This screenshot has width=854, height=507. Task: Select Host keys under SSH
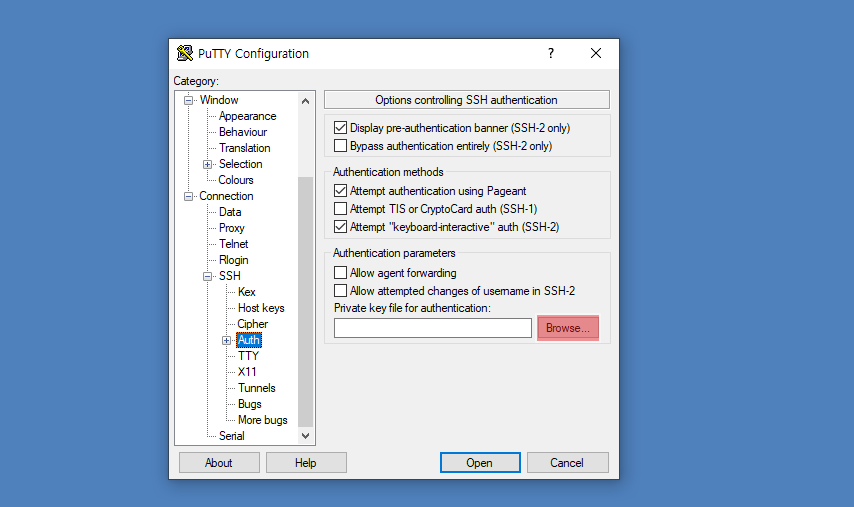coord(261,308)
